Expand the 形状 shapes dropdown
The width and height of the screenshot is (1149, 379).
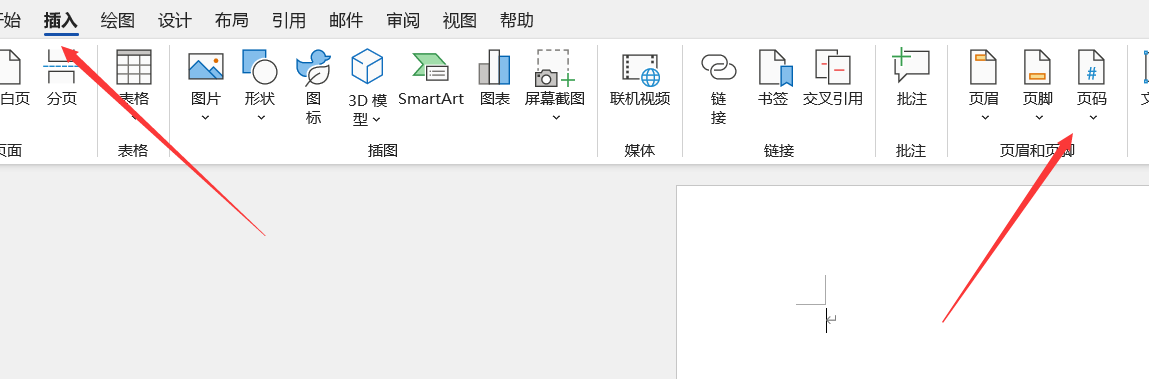(260, 117)
